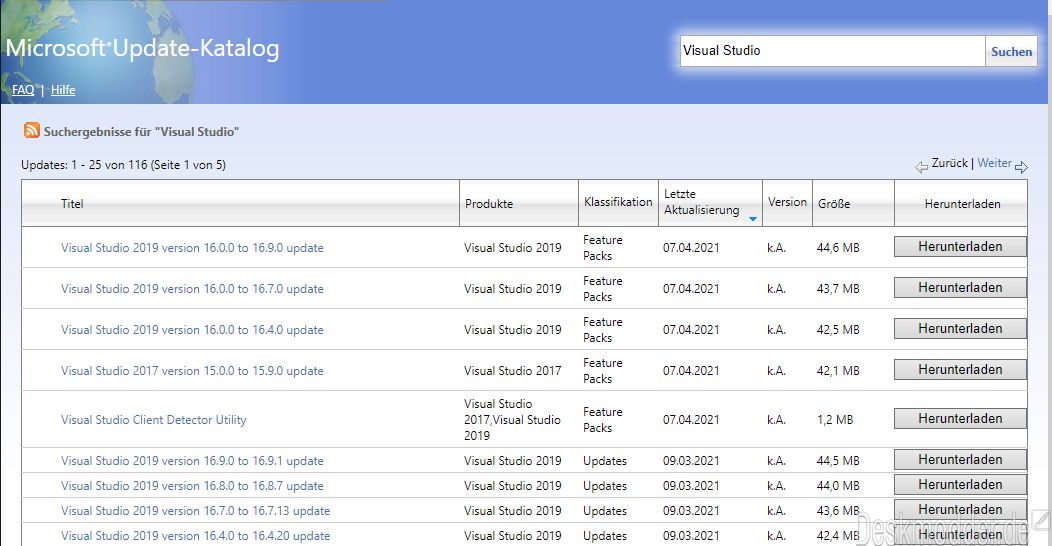Image resolution: width=1052 pixels, height=546 pixels.
Task: Click into the Visual Studio search field
Action: [x=832, y=51]
